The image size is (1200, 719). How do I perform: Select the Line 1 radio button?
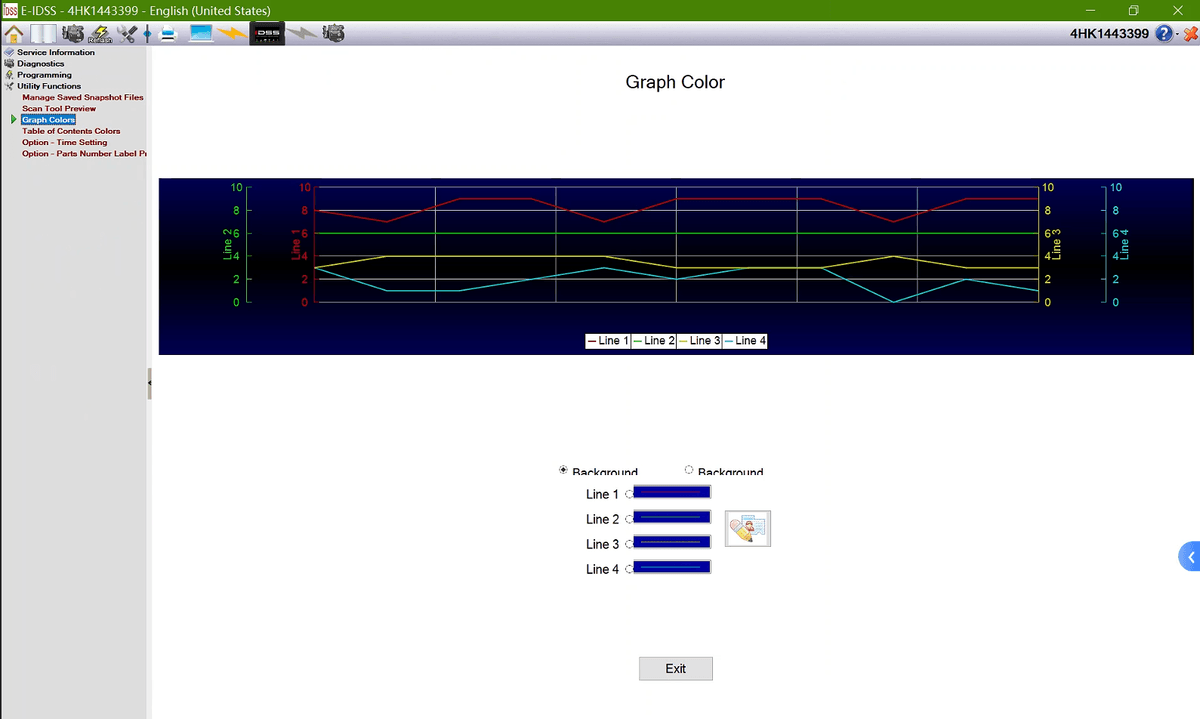pos(630,494)
